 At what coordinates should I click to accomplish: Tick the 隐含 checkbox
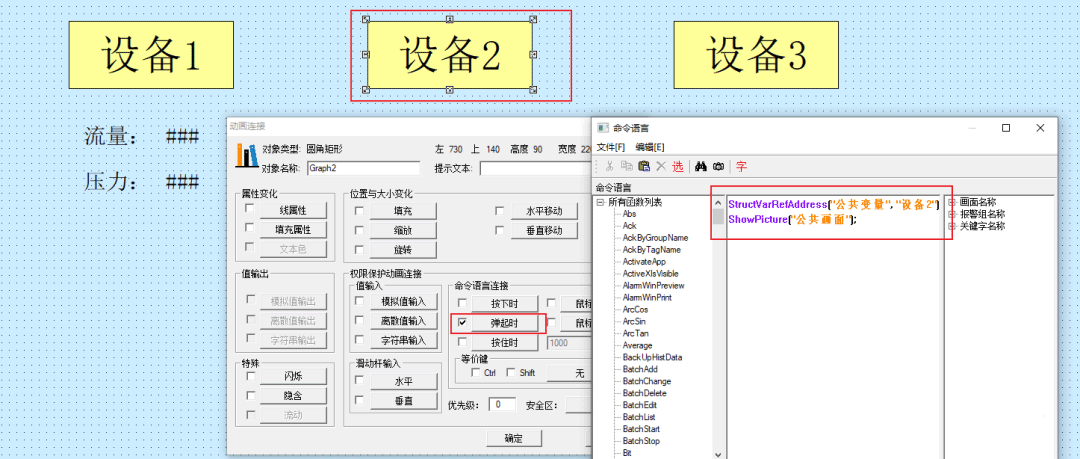251,395
